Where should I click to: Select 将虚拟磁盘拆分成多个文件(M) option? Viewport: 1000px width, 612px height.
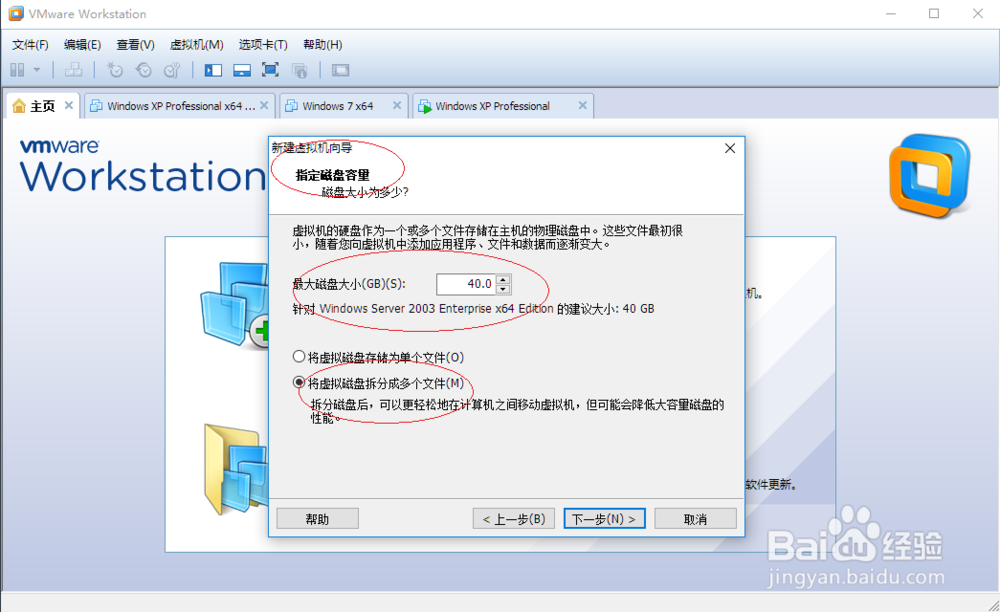point(378,383)
